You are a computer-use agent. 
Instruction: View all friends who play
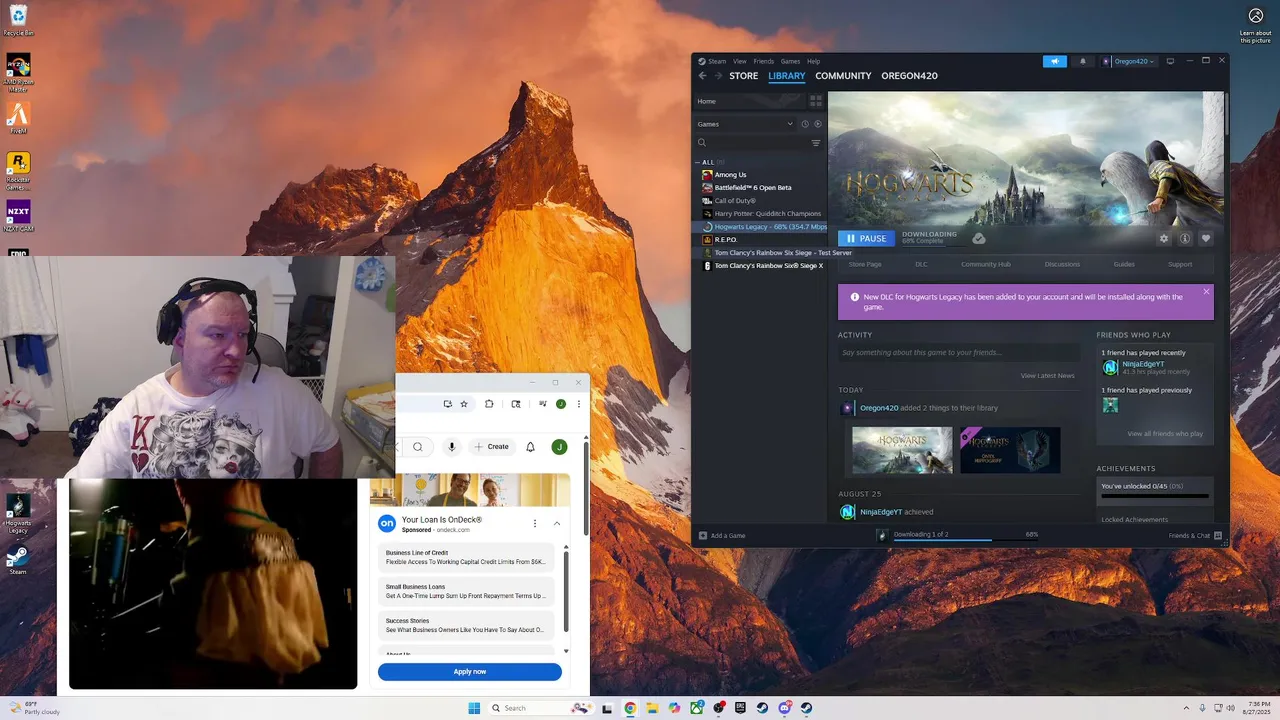1165,434
